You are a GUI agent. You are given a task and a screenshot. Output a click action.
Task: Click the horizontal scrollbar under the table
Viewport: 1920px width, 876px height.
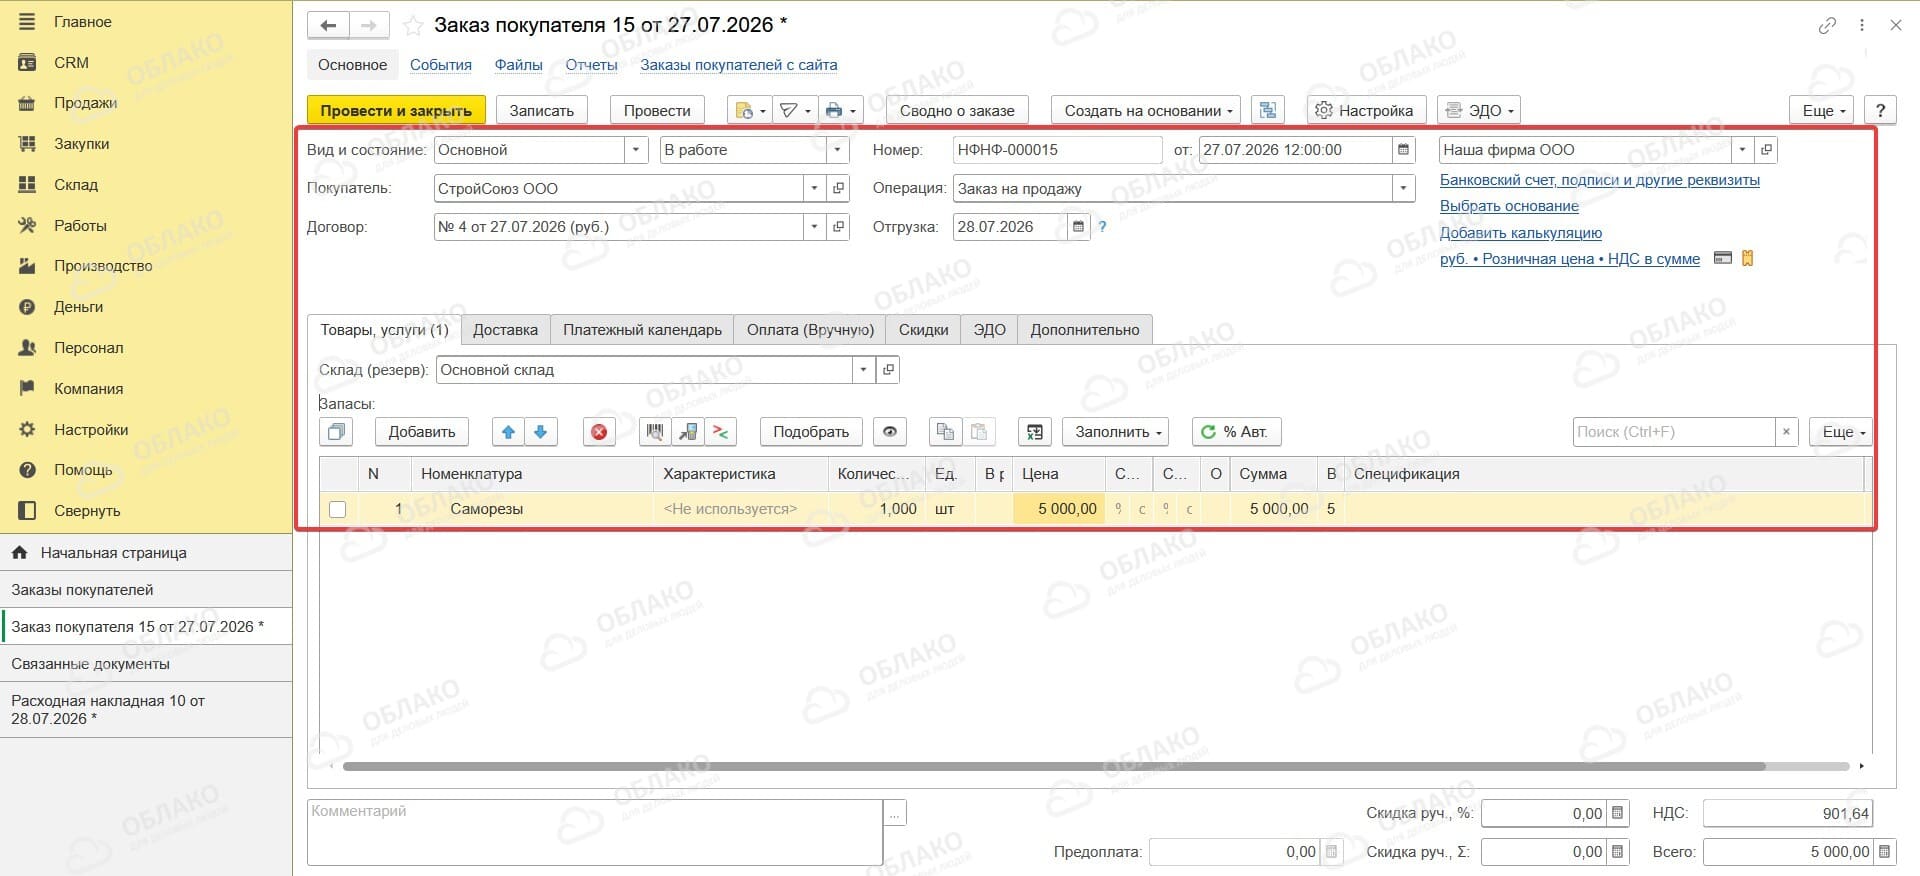coord(1054,767)
